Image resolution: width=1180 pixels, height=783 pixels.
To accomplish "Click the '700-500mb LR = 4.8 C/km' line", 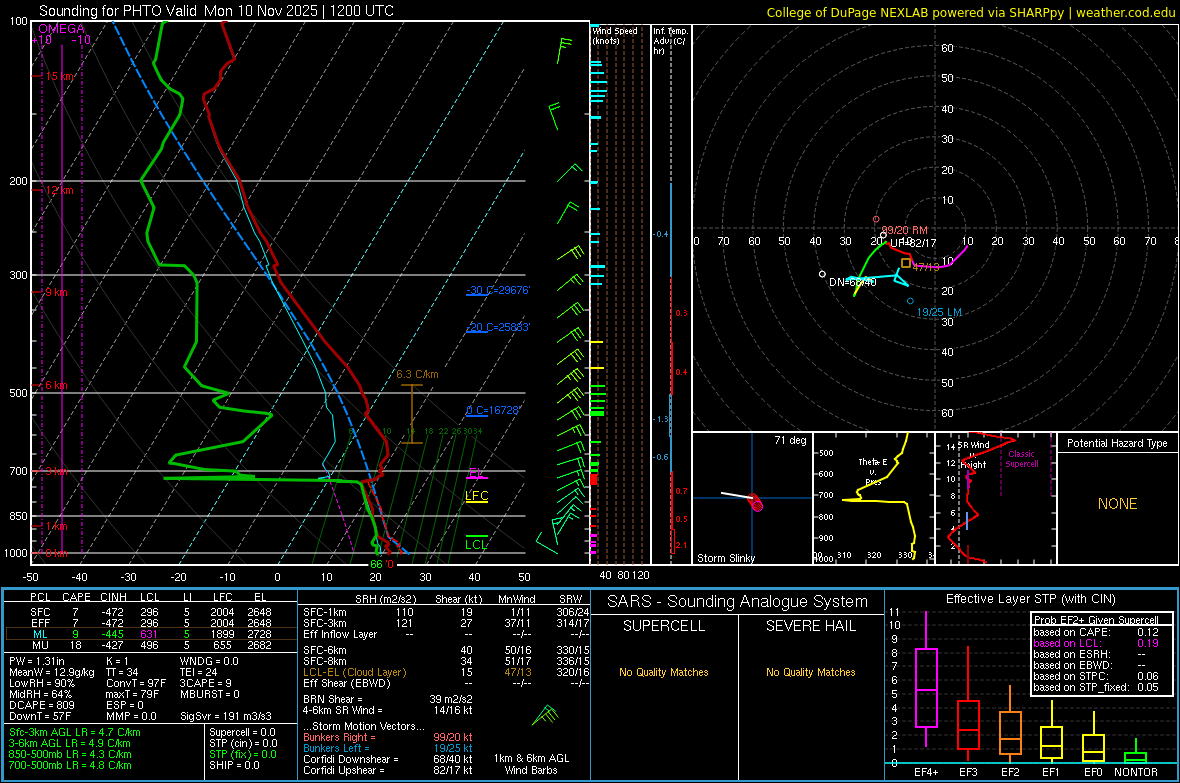I will click(x=70, y=766).
